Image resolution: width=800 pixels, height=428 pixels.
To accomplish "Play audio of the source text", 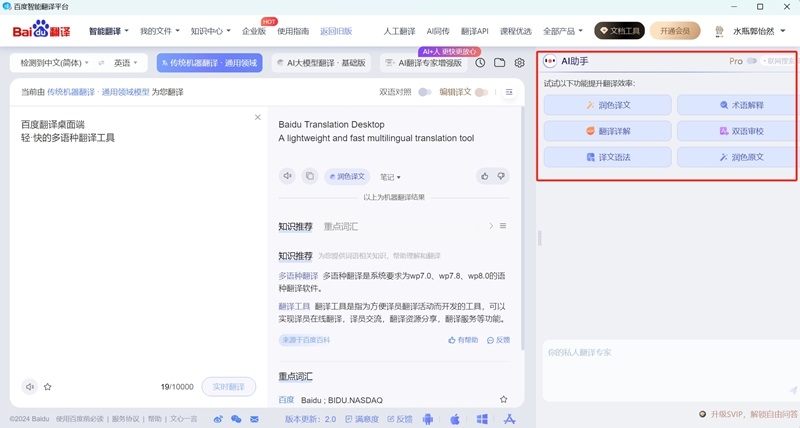I will 30,387.
